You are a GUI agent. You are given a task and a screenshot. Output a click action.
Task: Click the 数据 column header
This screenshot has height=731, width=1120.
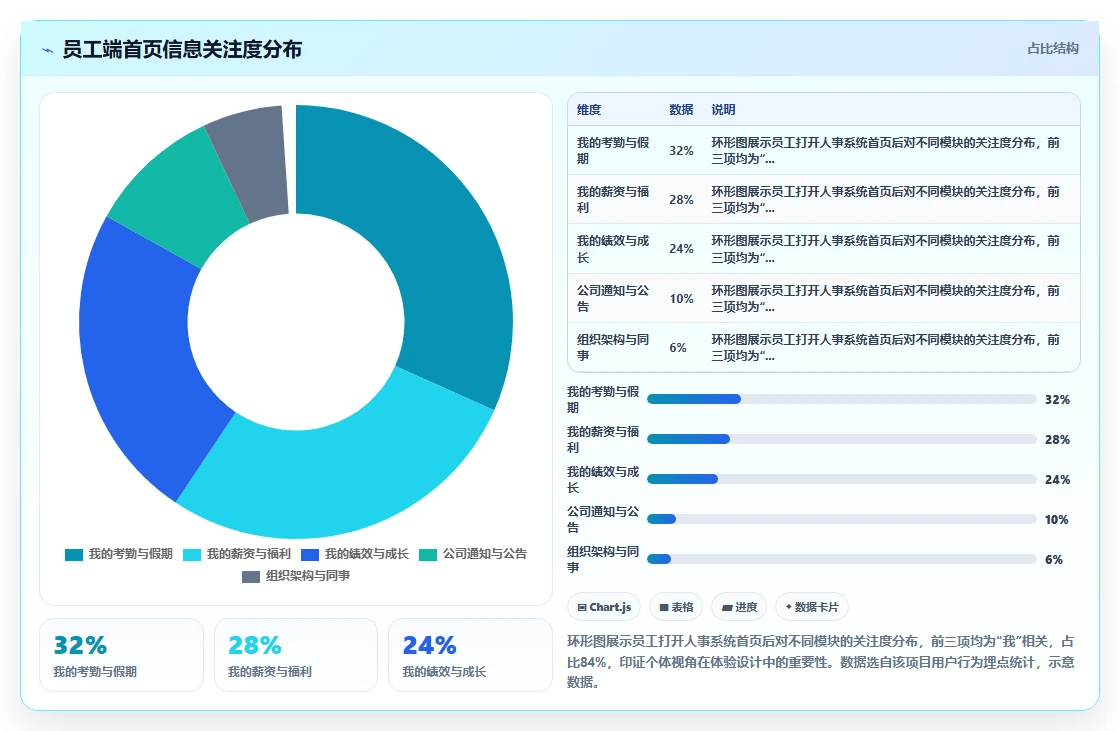tap(681, 109)
